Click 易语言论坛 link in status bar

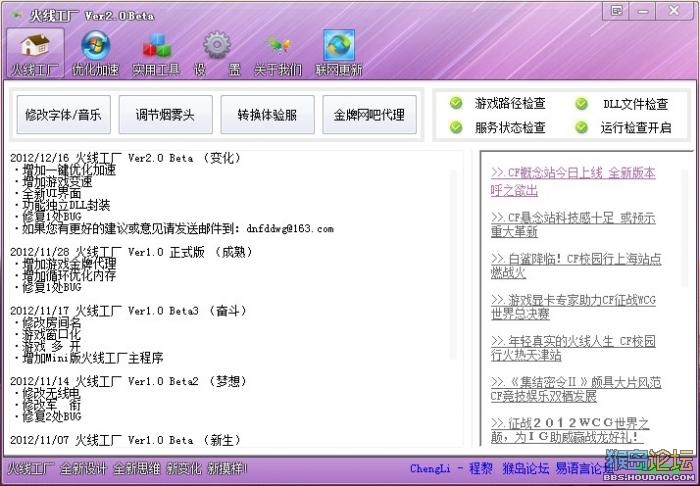(584, 469)
